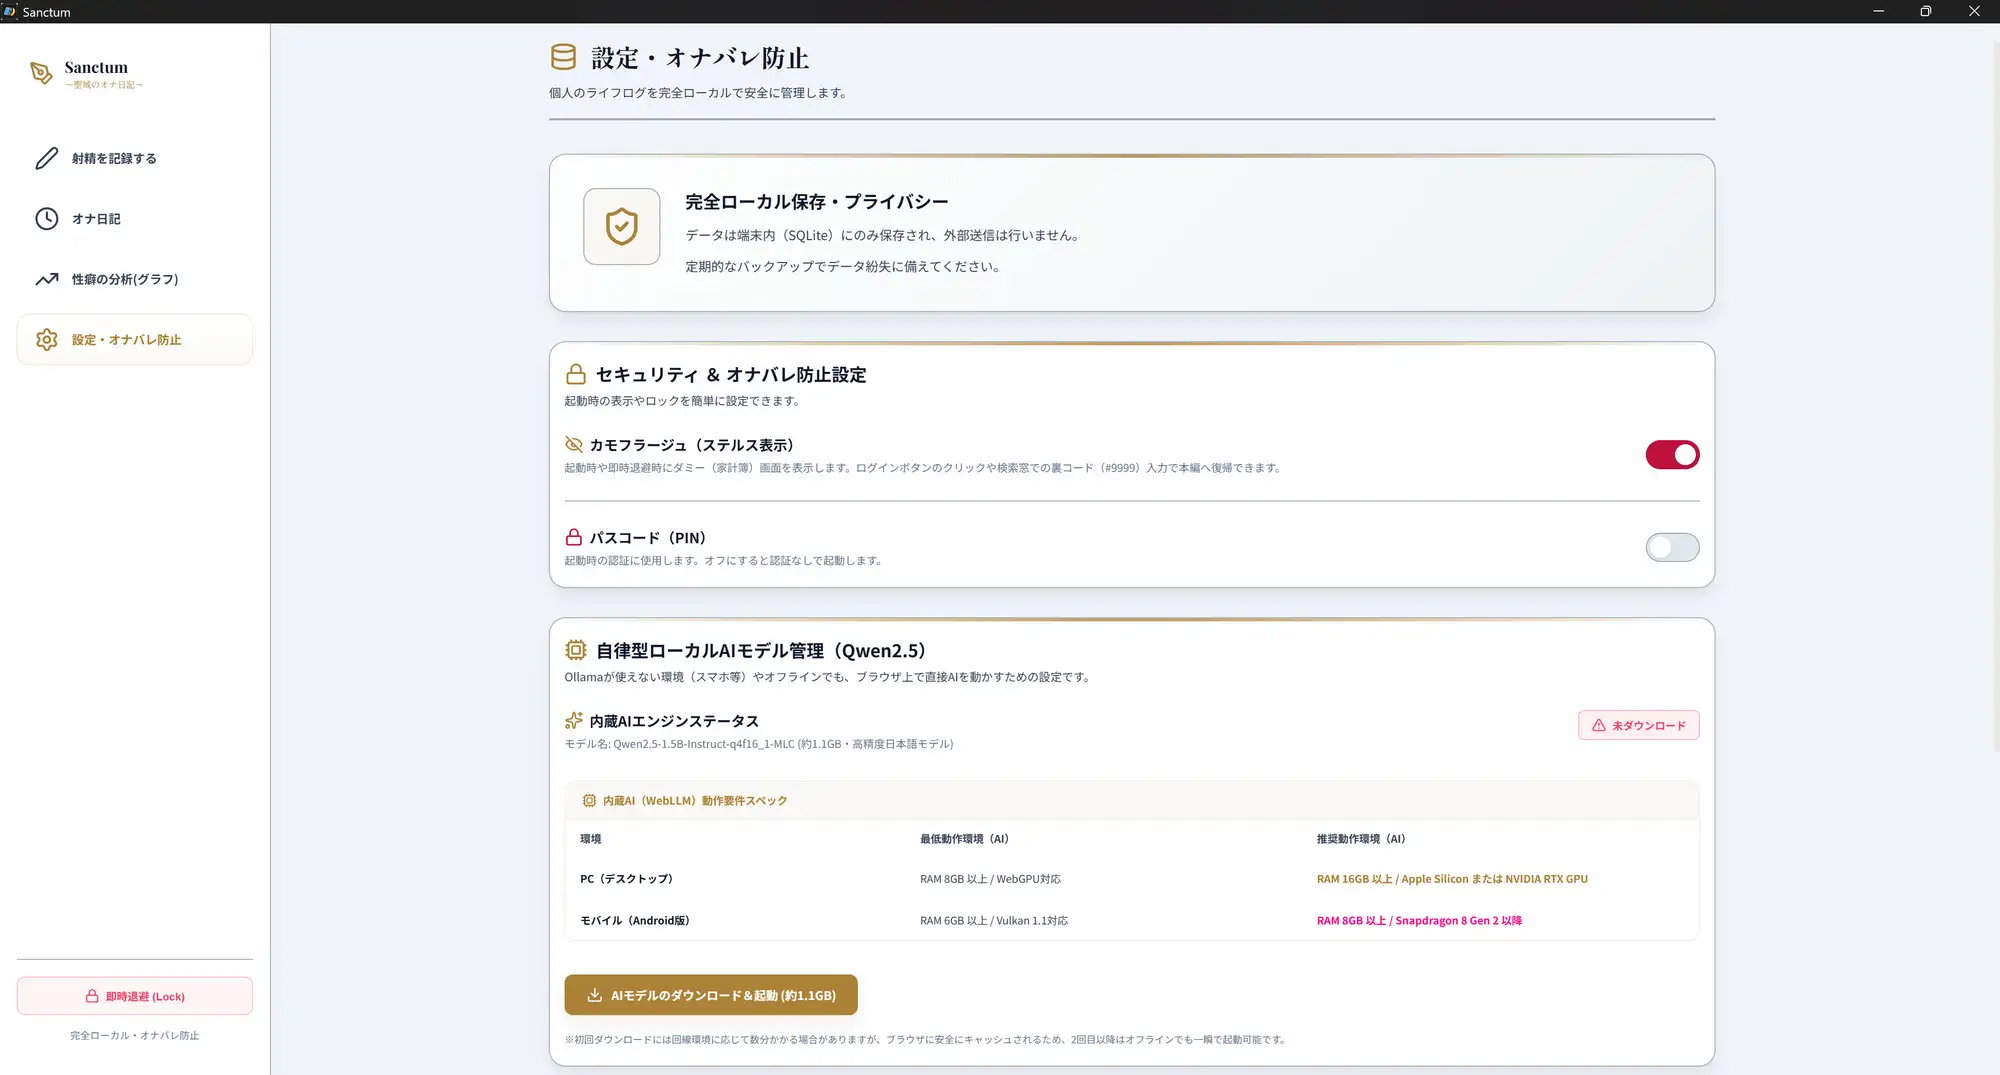Click the database icon in page header
The image size is (2000, 1075).
(x=563, y=57)
